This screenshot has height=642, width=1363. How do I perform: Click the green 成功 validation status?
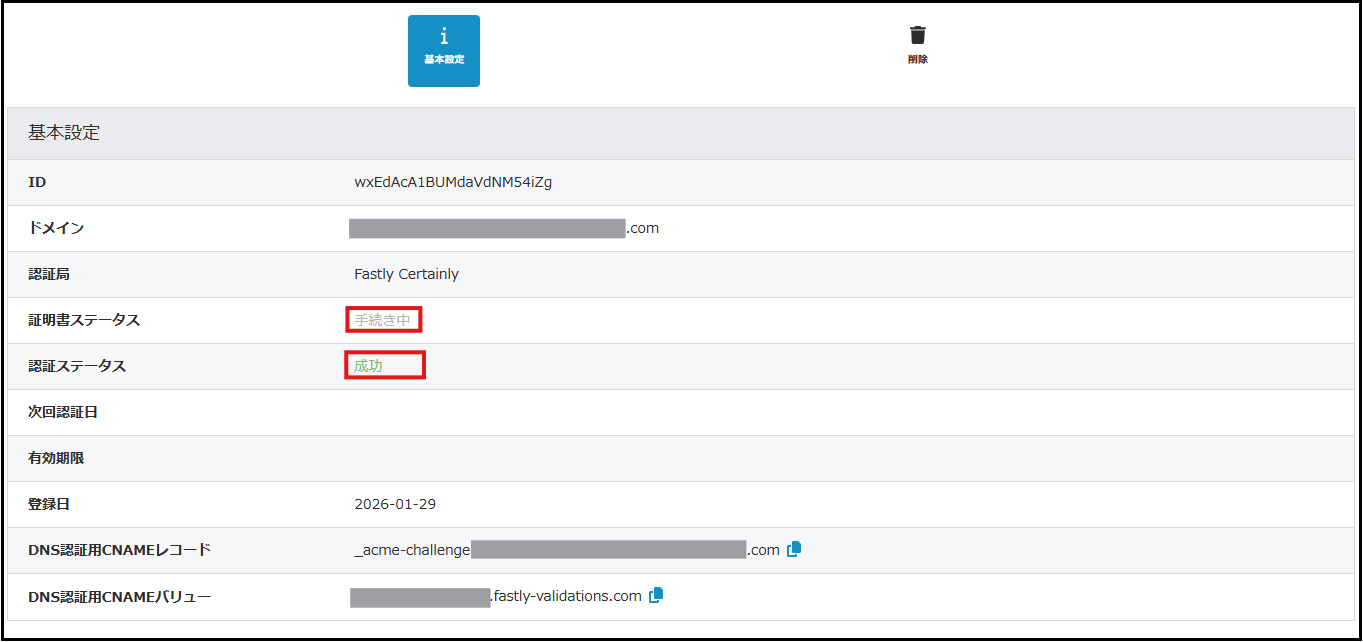click(x=369, y=366)
